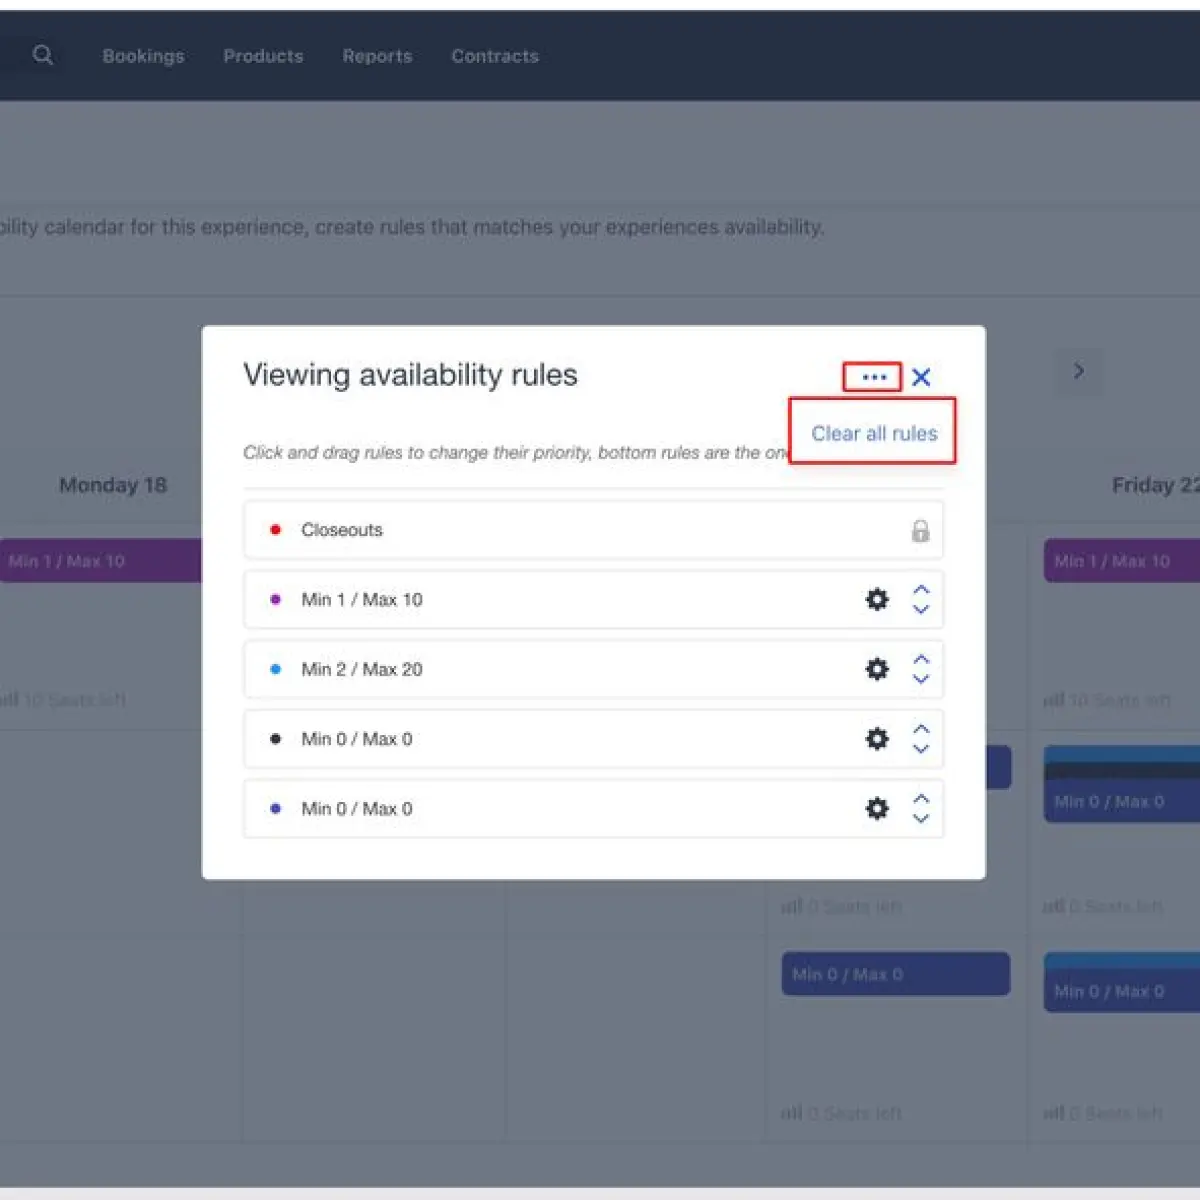This screenshot has width=1200, height=1200.
Task: Select the Min 1 / Max 10 rule label
Action: click(x=362, y=600)
